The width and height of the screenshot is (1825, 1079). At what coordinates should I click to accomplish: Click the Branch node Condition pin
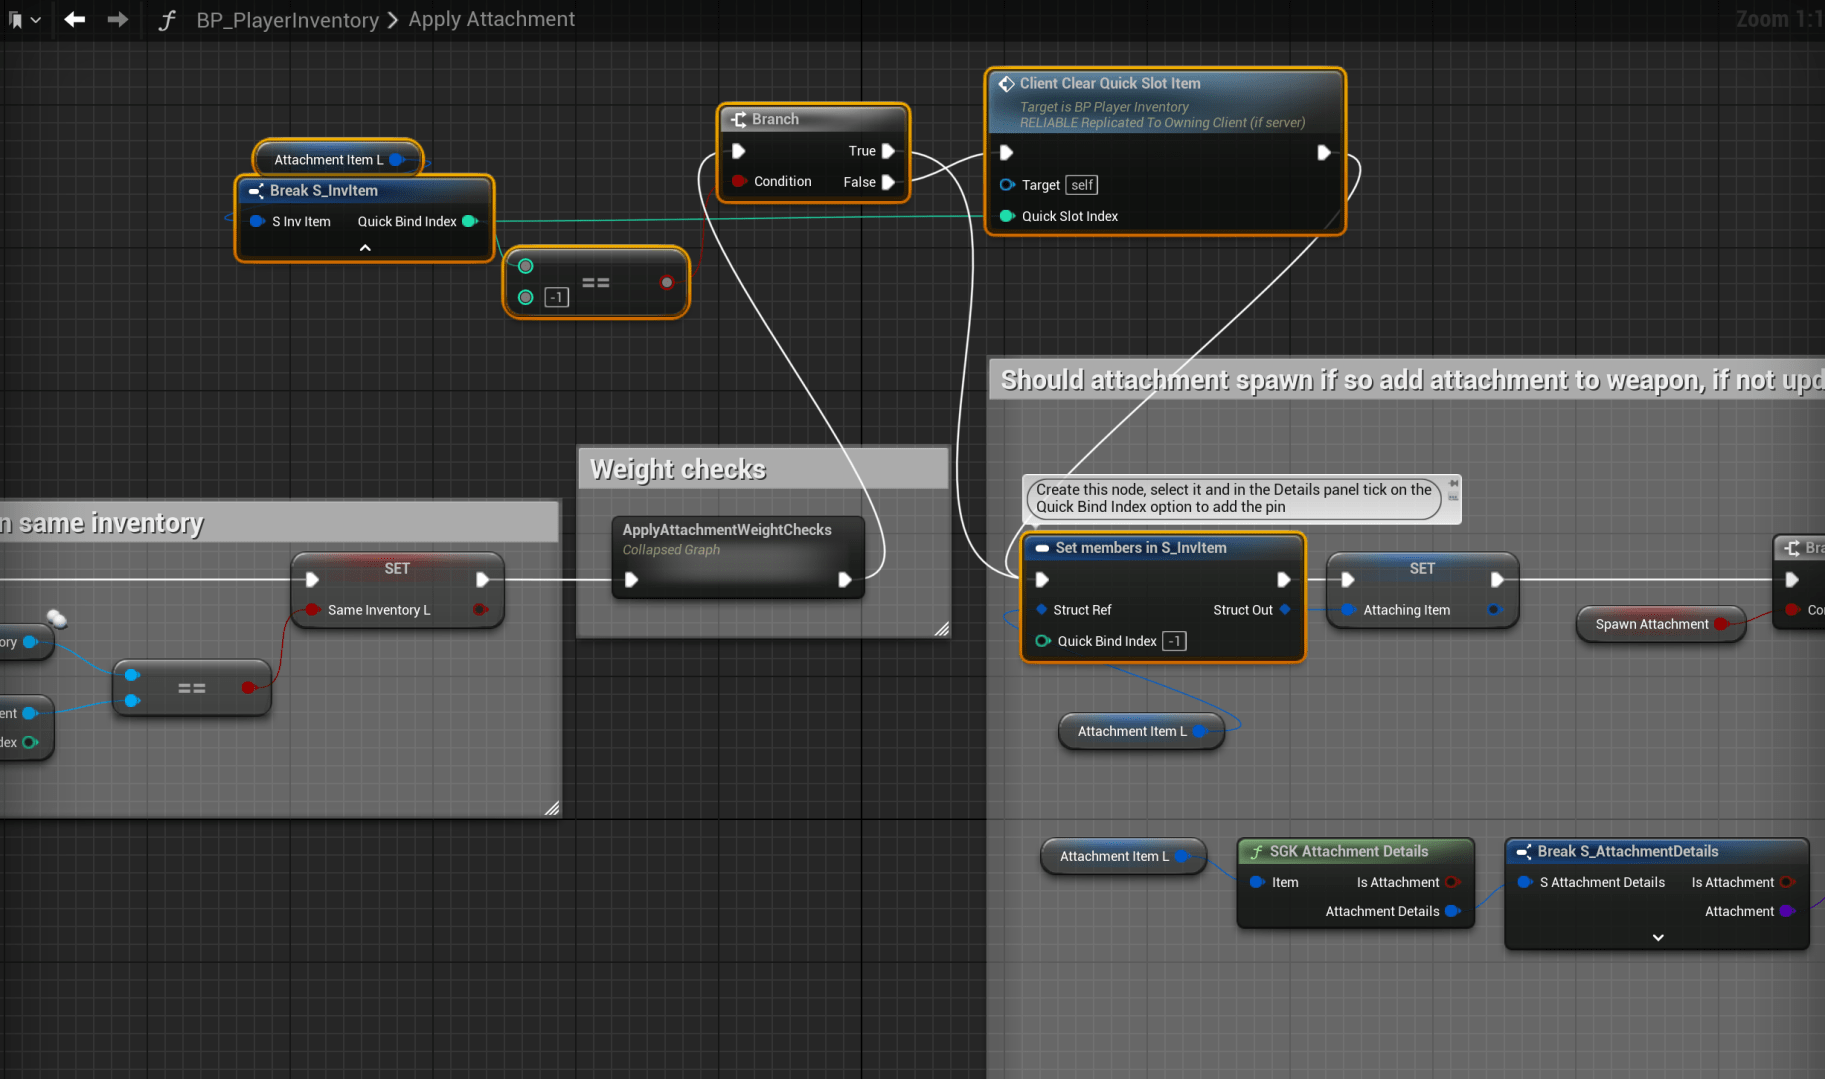pyautogui.click(x=739, y=181)
